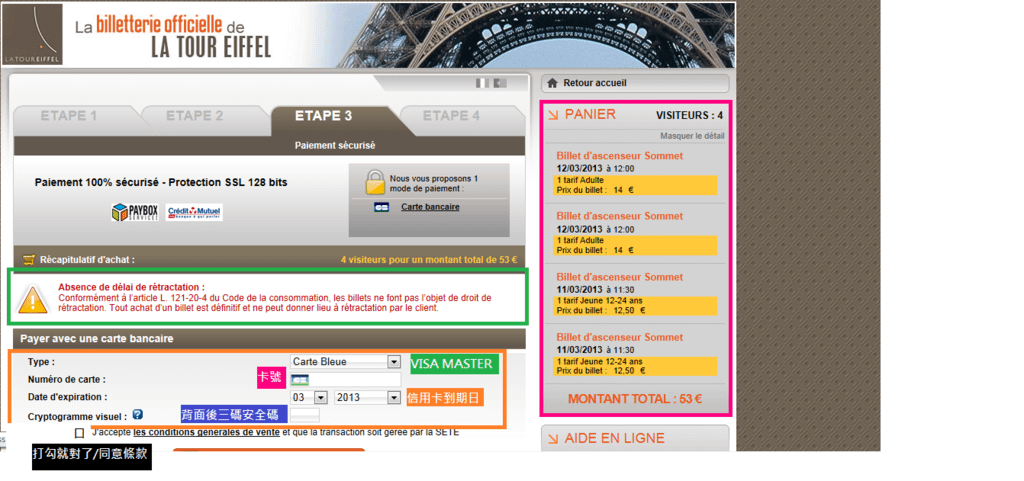This screenshot has width=1024, height=481.
Task: Click the home icon beside Retour accueil
Action: [x=552, y=83]
